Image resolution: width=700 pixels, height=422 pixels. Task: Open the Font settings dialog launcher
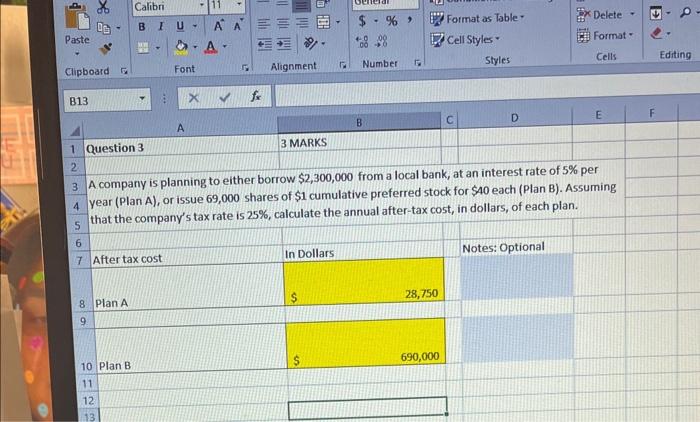click(245, 68)
